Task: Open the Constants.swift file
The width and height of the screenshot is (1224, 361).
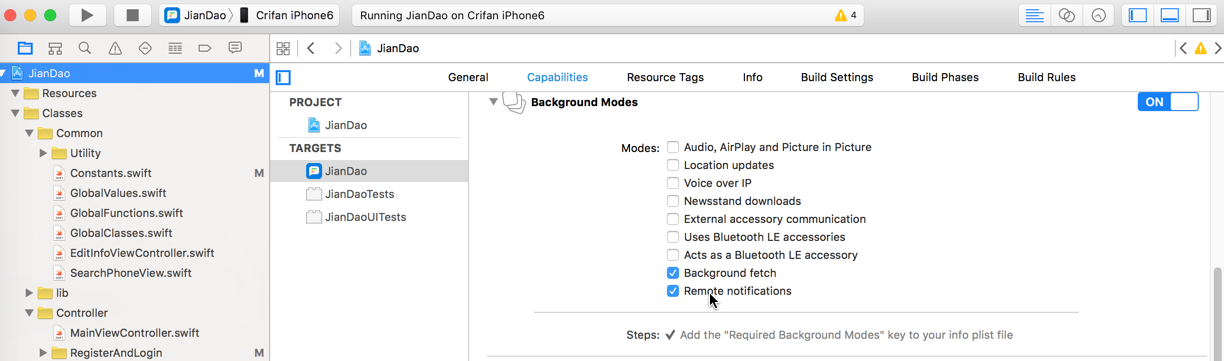Action: 111,173
